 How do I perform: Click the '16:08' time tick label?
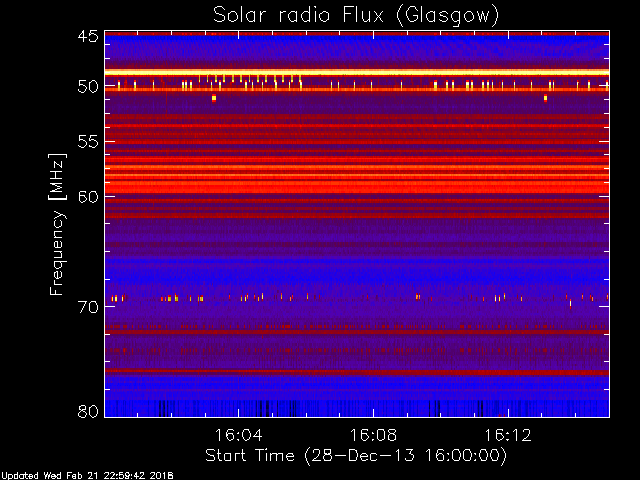click(x=373, y=435)
